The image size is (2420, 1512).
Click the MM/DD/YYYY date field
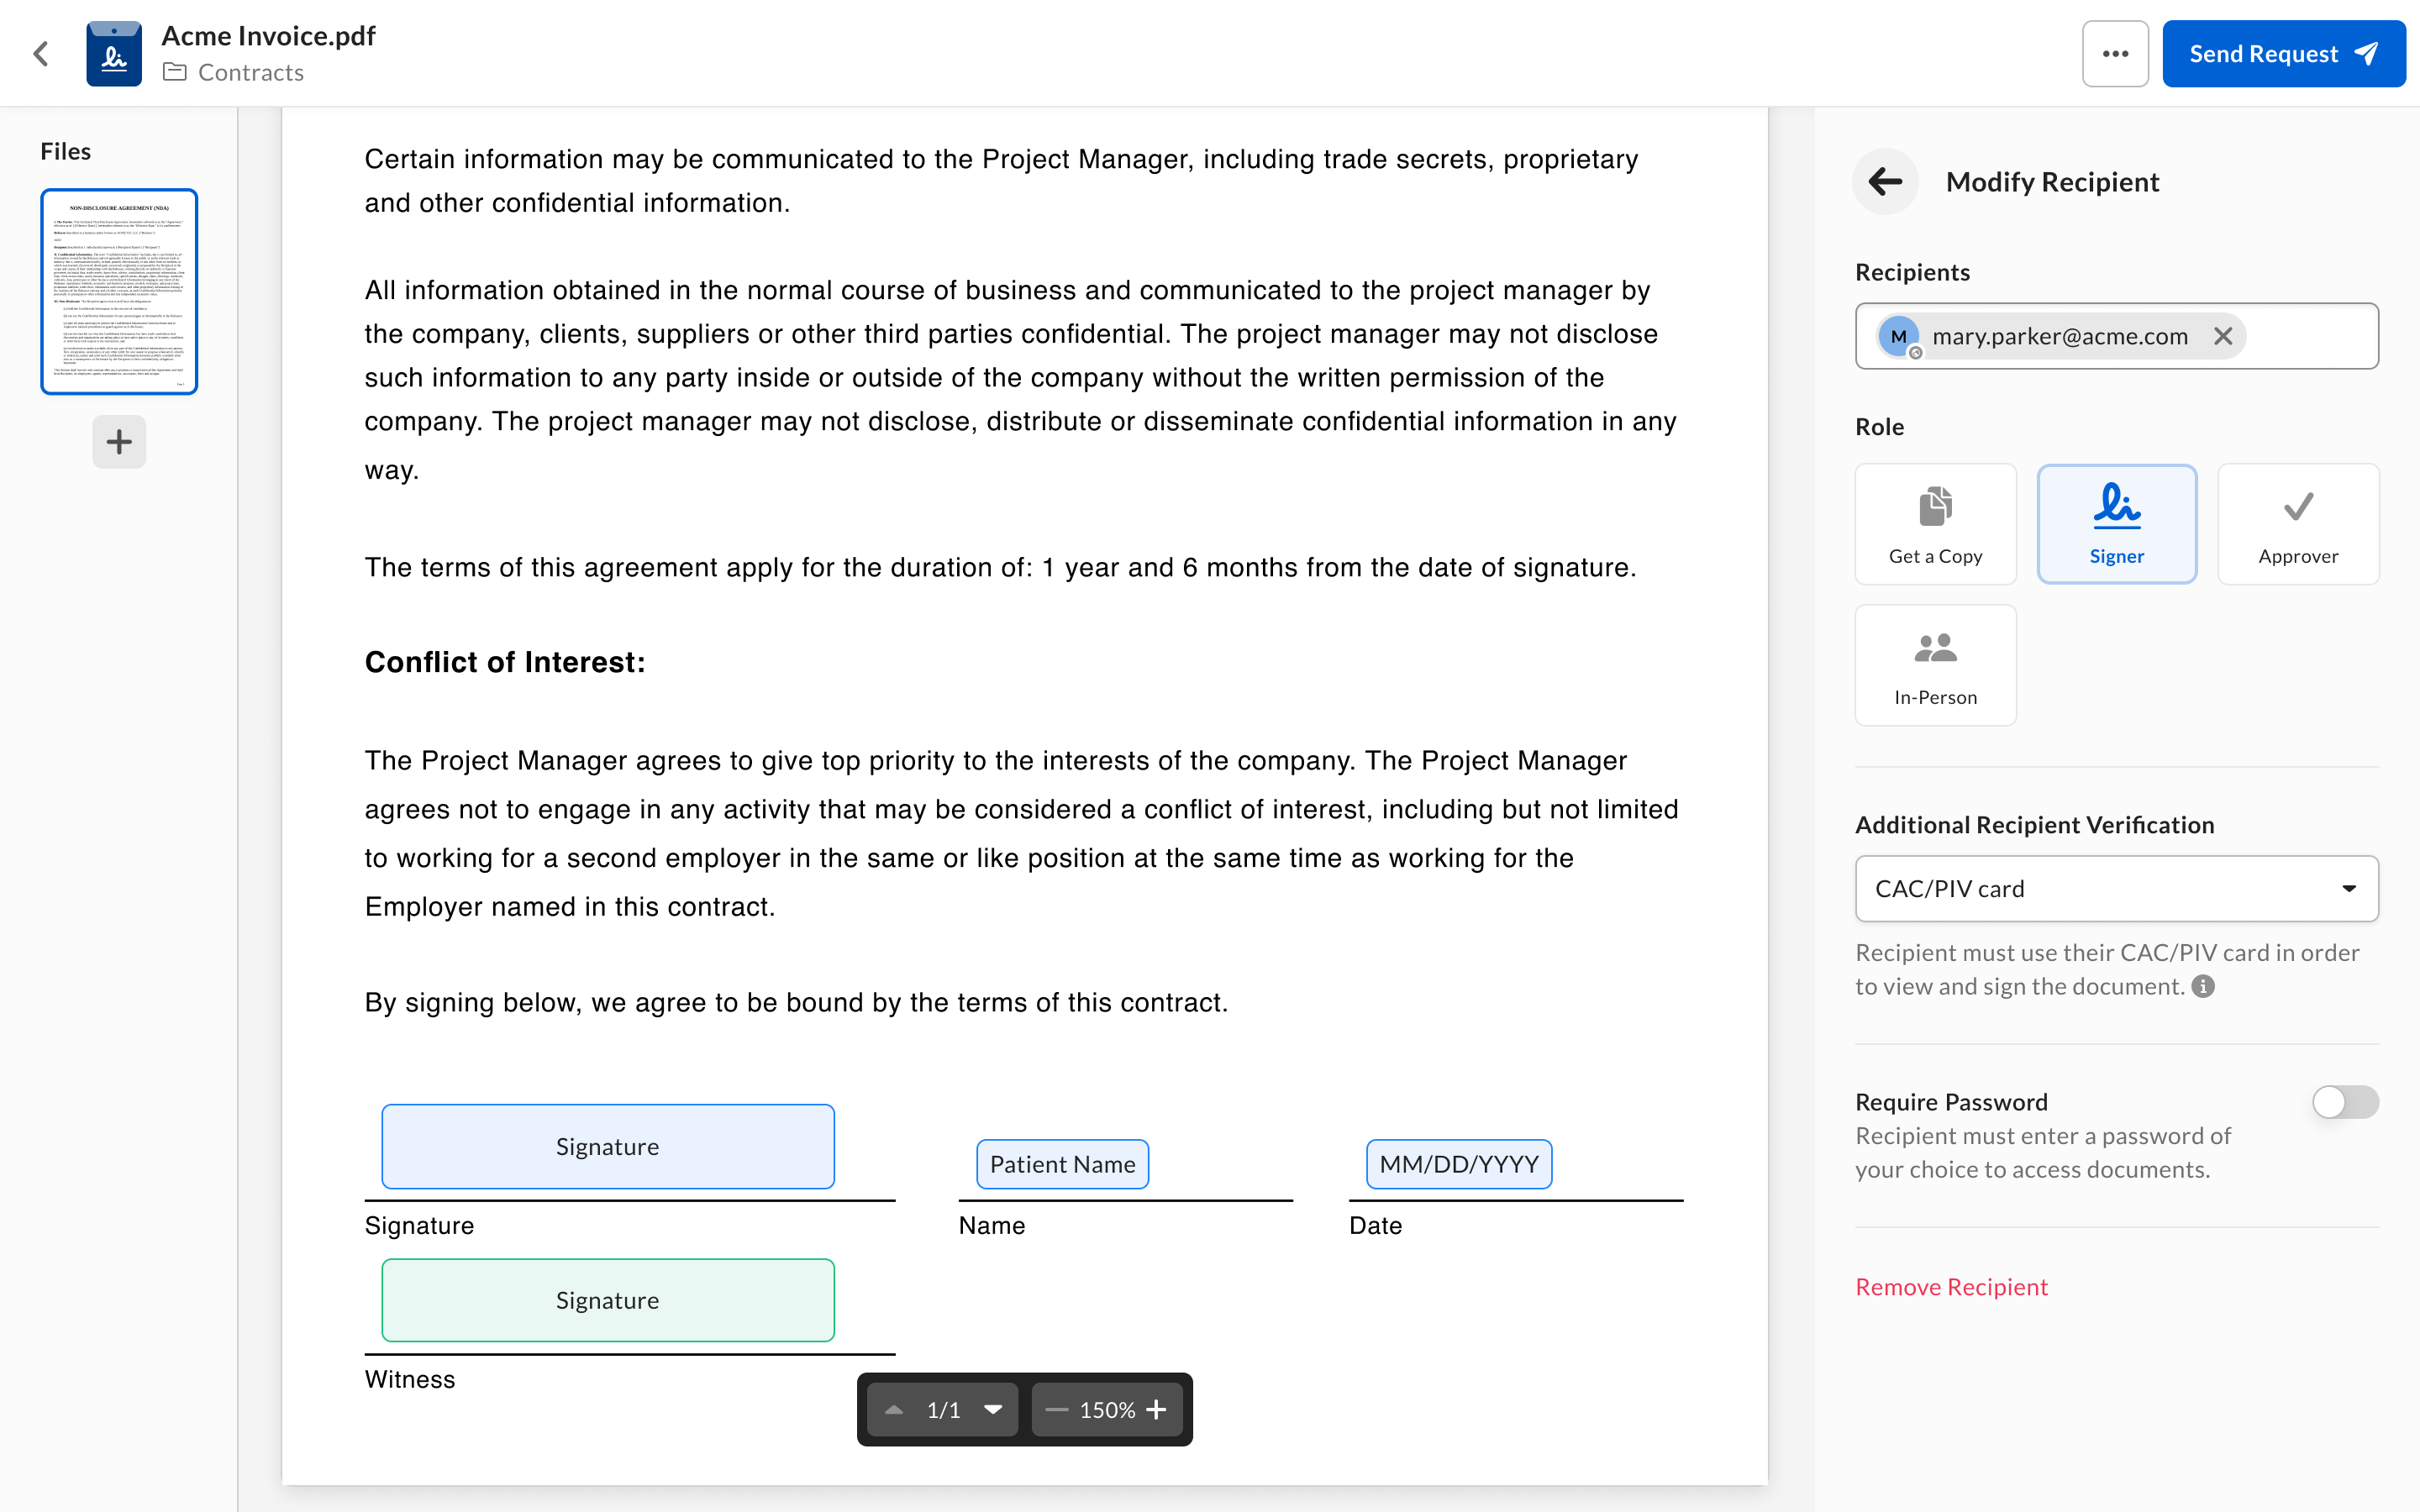1458,1164
